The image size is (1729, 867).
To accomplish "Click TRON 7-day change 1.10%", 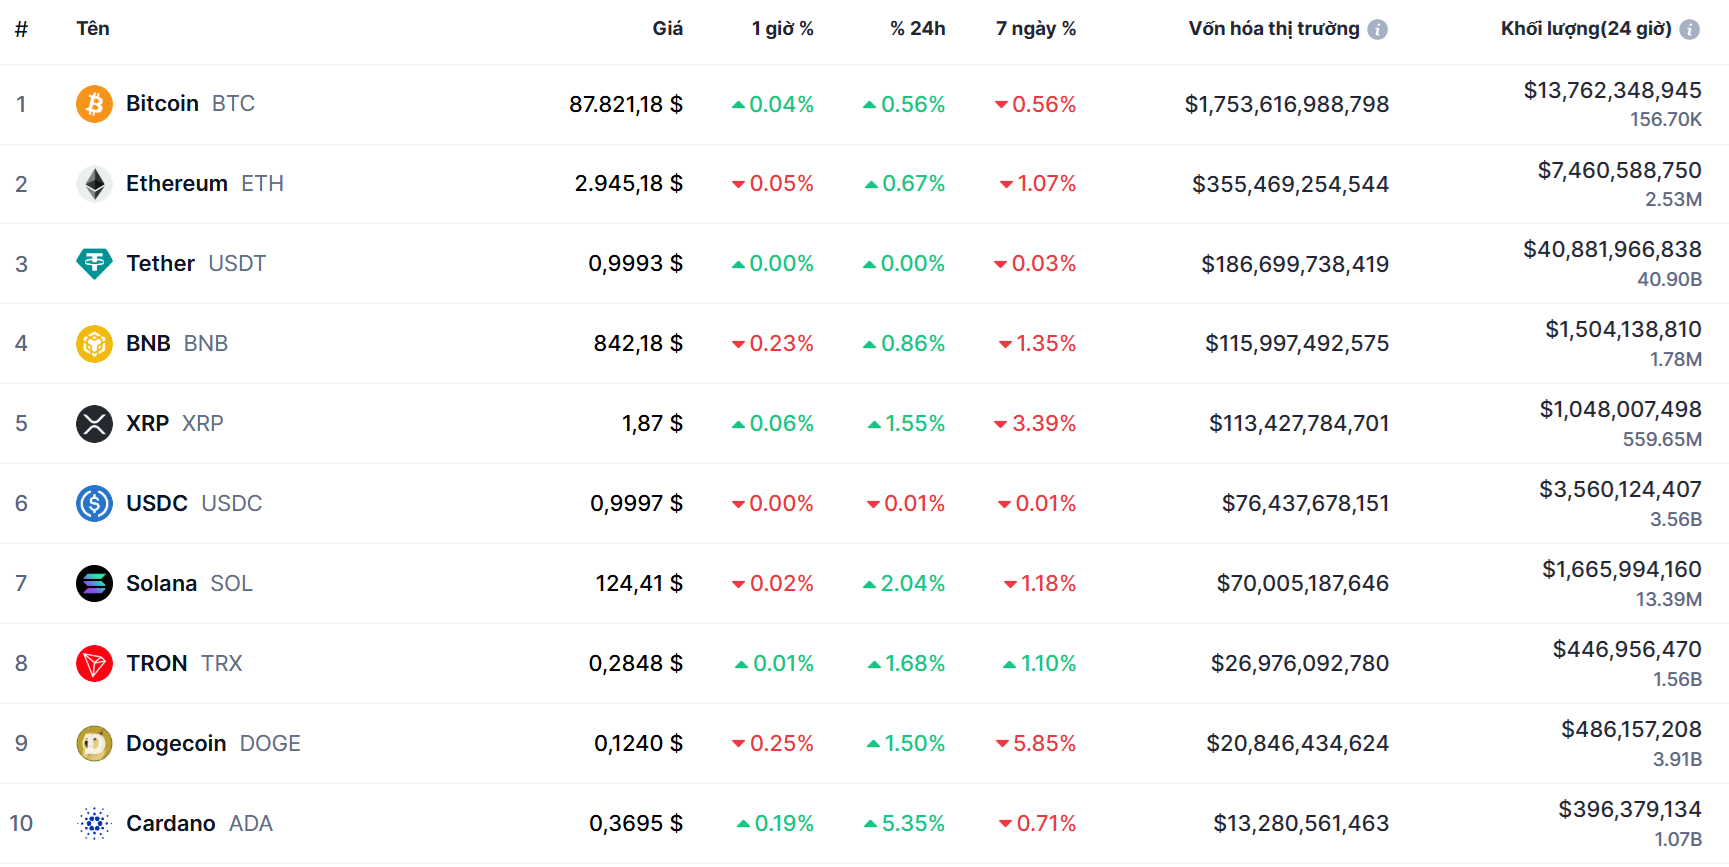I will (x=1040, y=663).
